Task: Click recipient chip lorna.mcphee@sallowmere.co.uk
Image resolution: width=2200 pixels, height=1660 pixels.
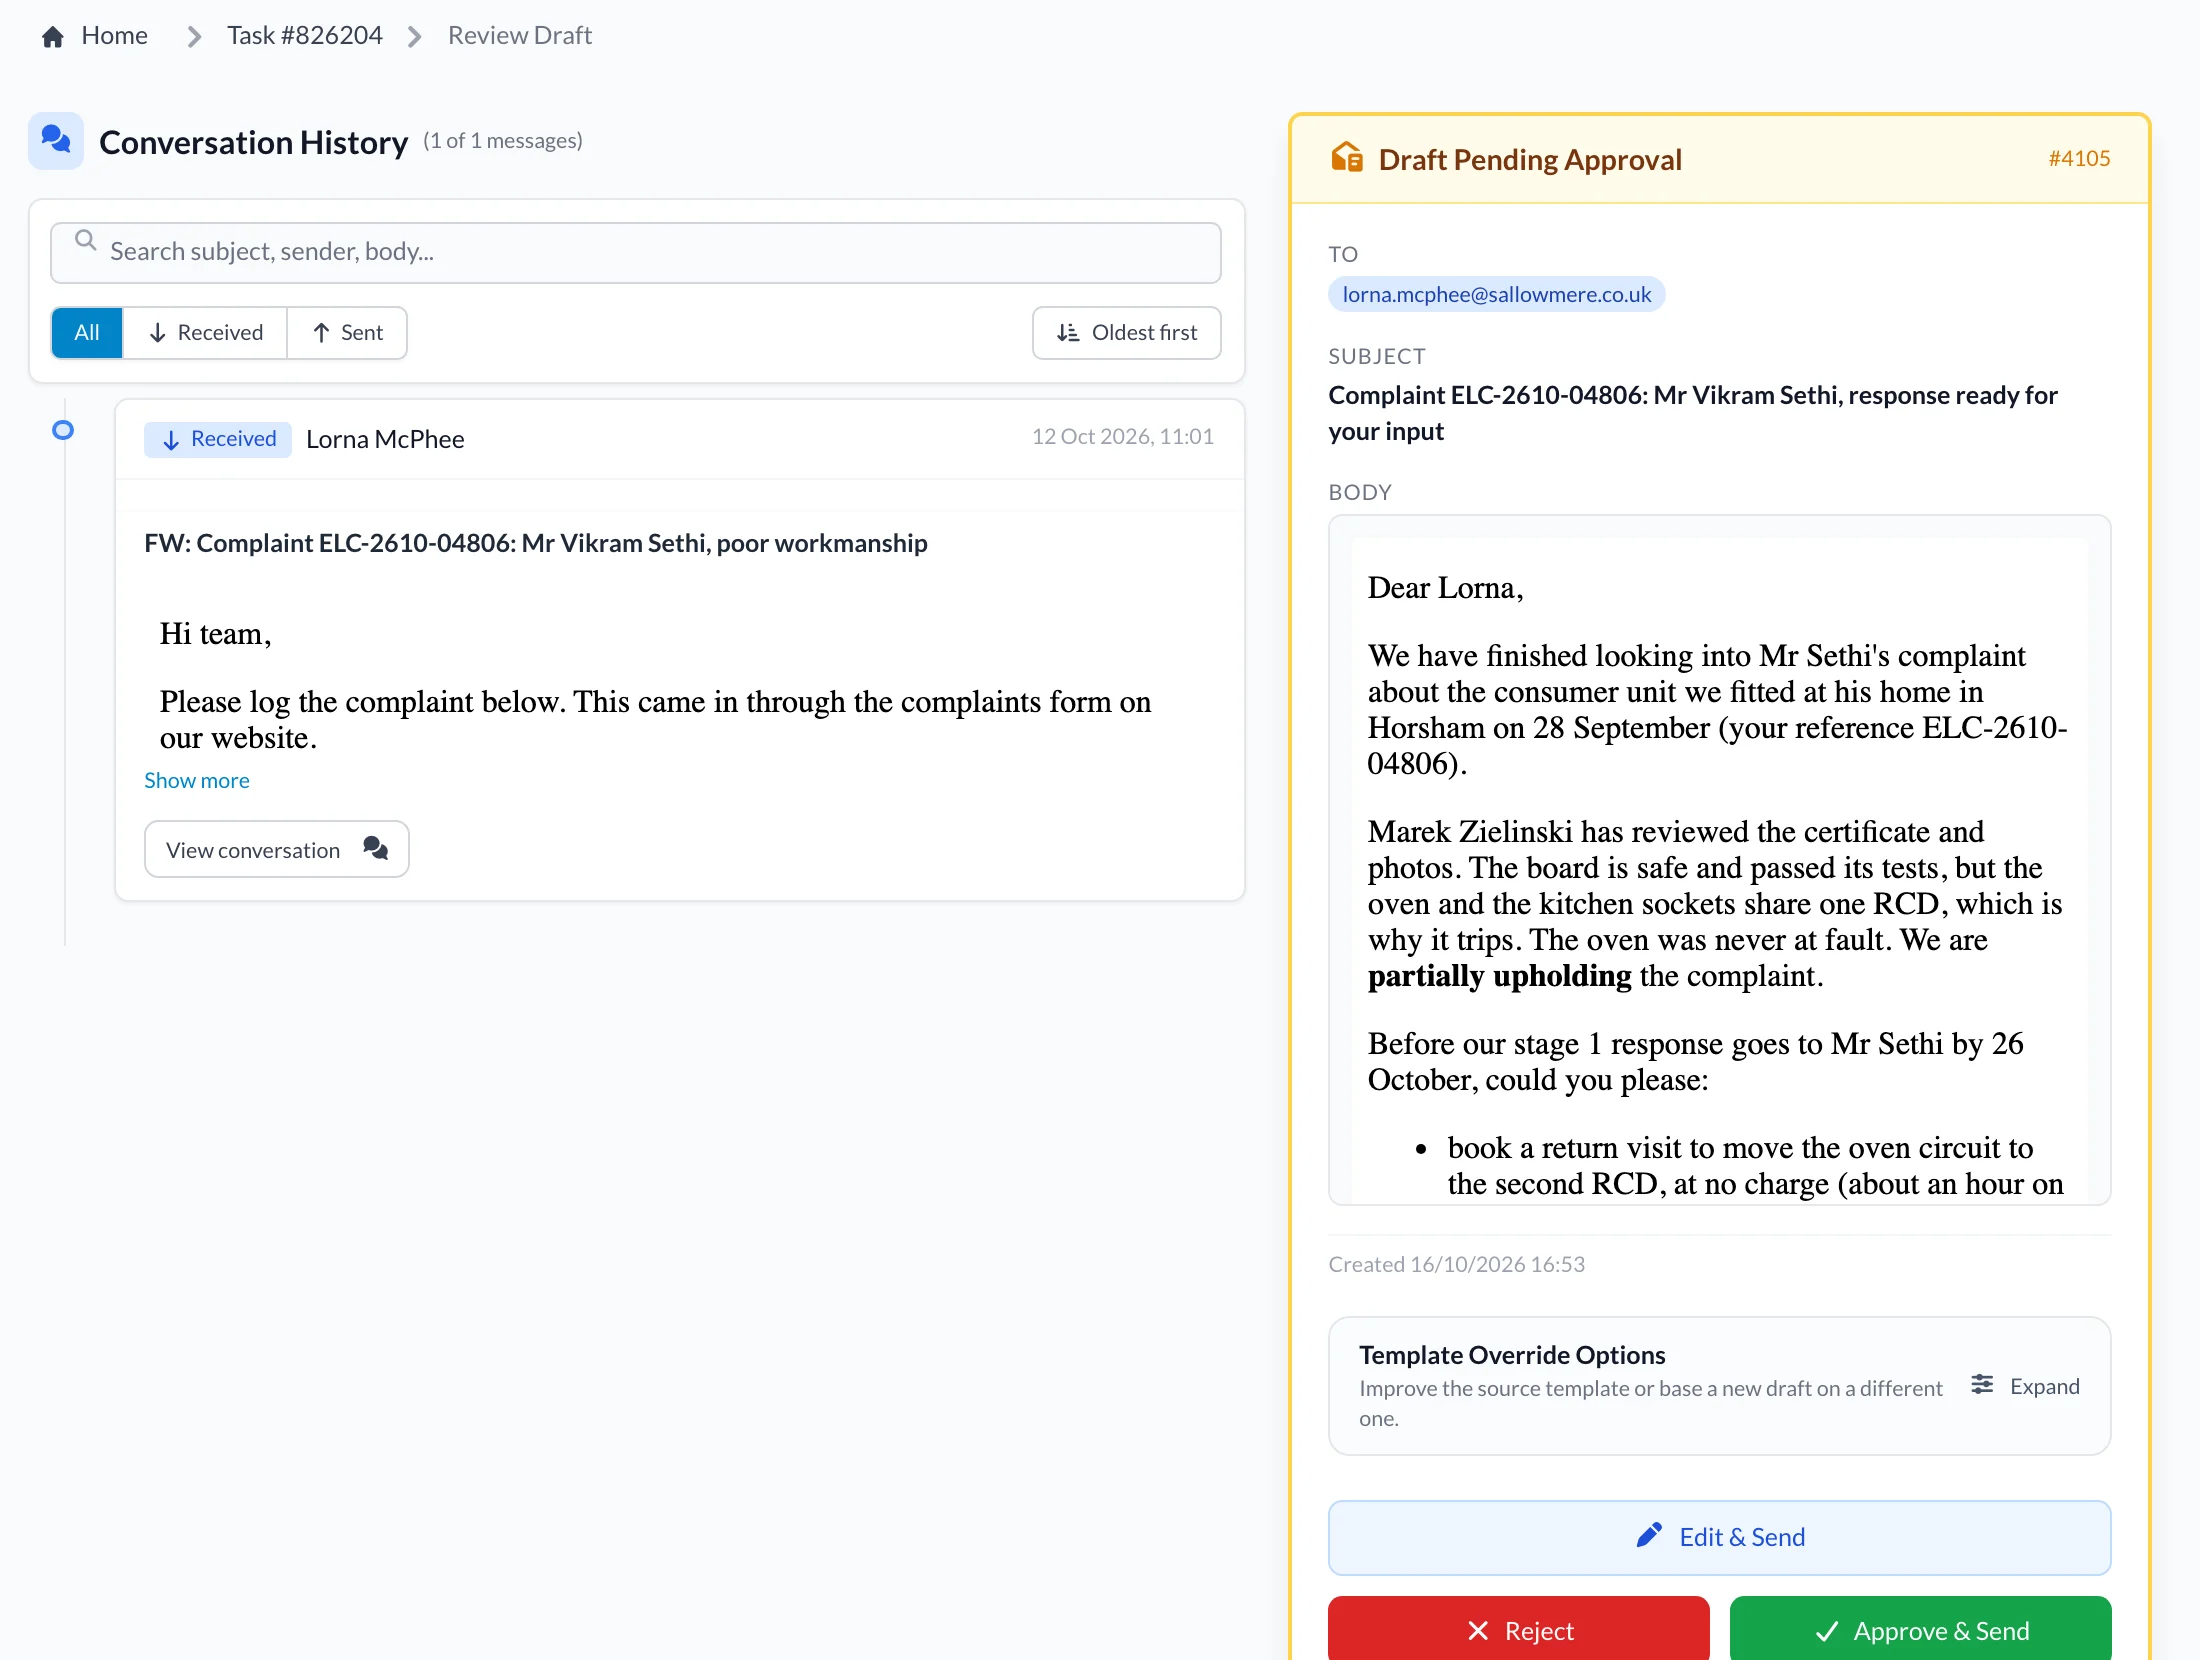Action: tap(1496, 294)
